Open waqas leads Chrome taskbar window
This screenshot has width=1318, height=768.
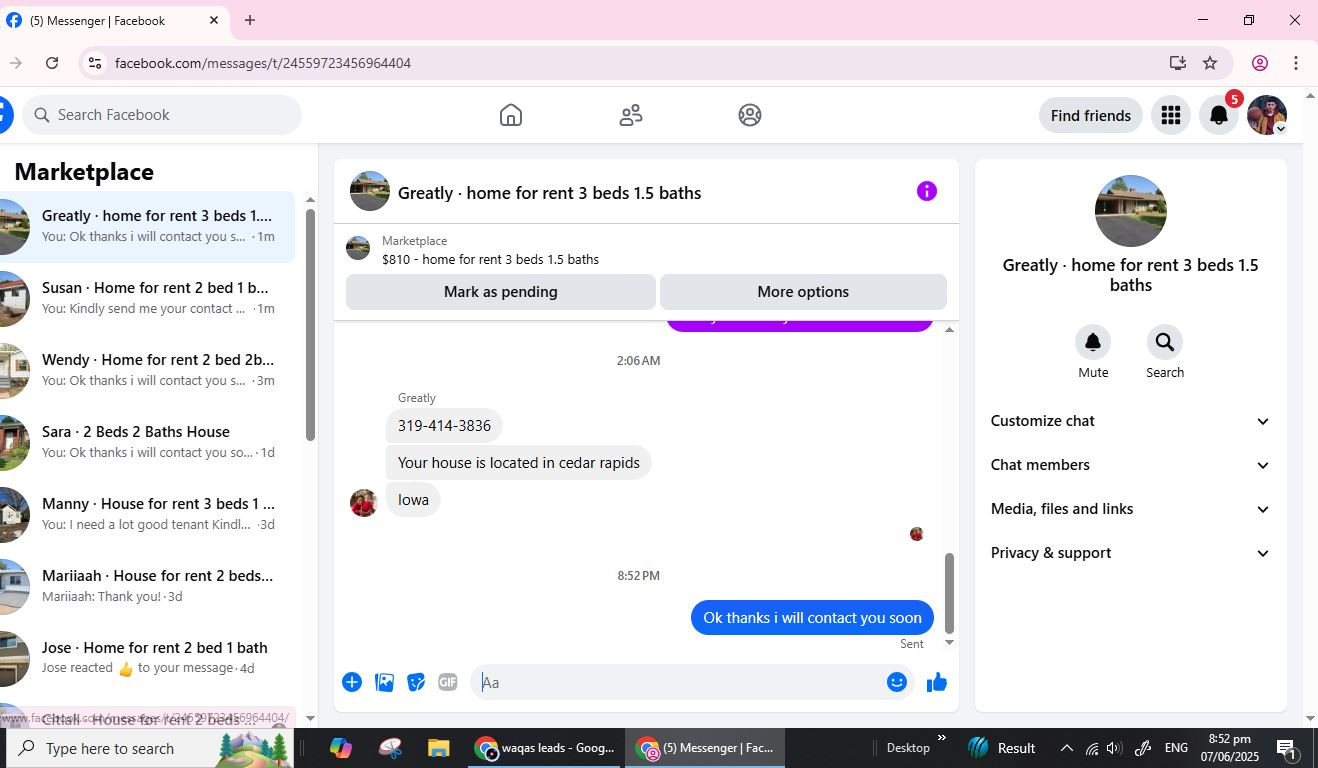click(547, 748)
